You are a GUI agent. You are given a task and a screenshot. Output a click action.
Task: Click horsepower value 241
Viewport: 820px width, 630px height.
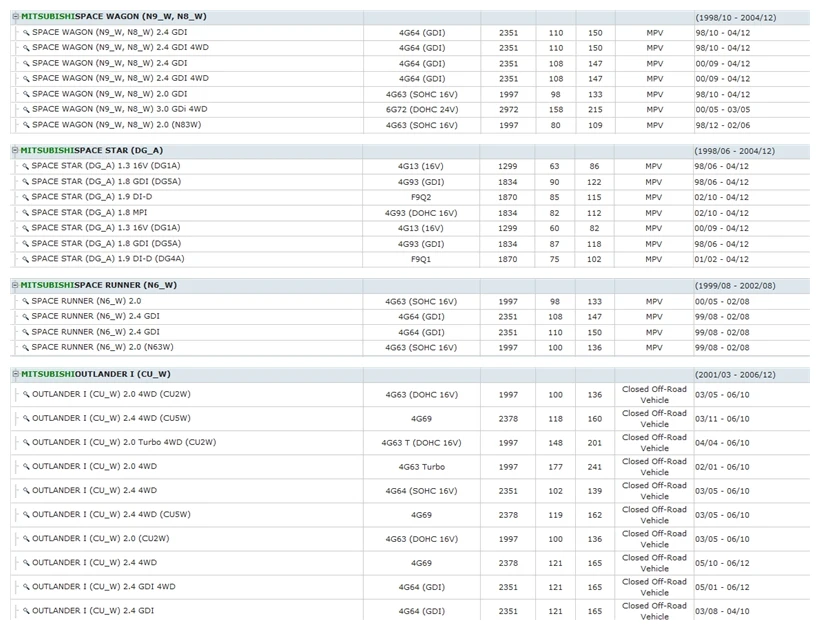pos(595,467)
